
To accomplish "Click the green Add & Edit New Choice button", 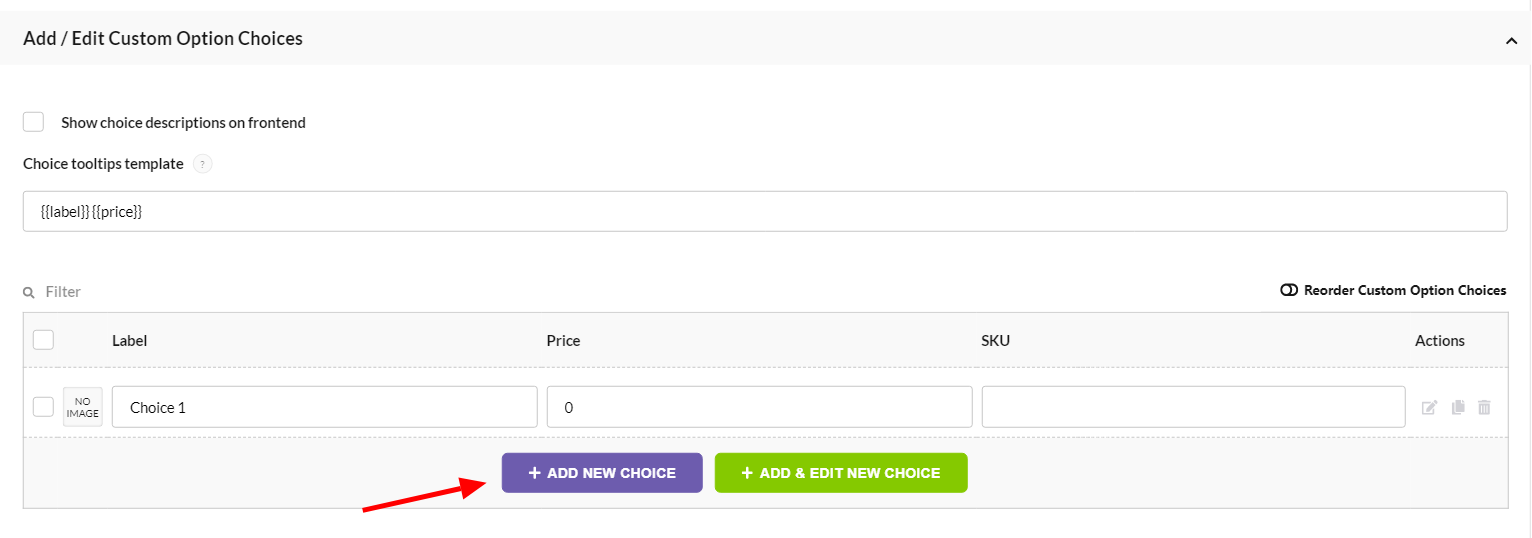I will pos(841,473).
